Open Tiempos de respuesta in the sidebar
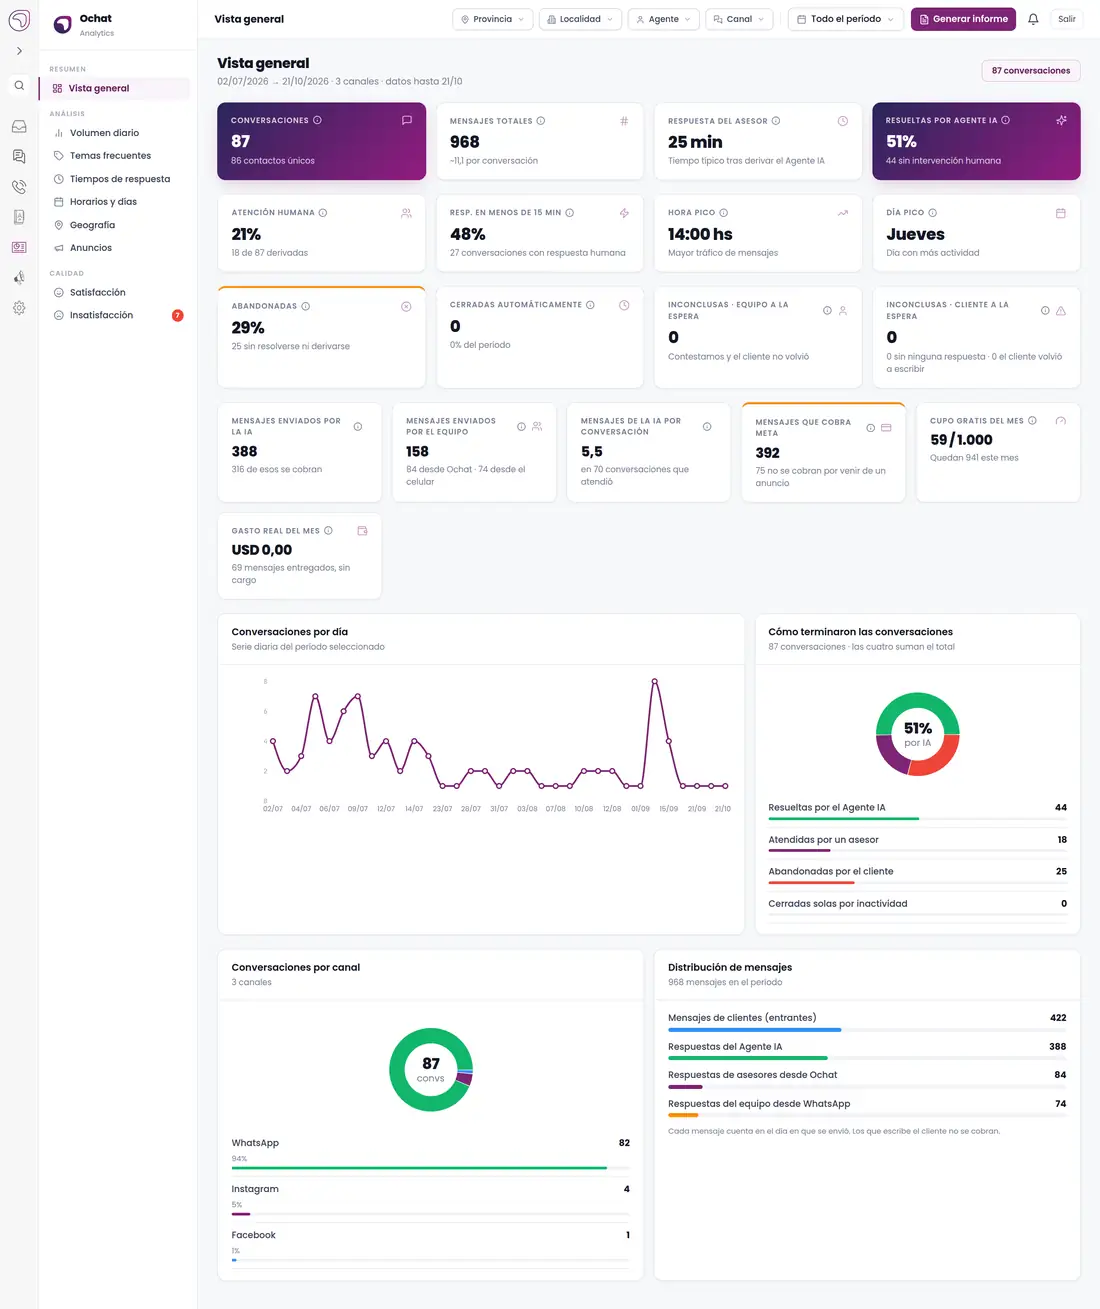Screen dimensions: 1100x1309 coord(115,179)
